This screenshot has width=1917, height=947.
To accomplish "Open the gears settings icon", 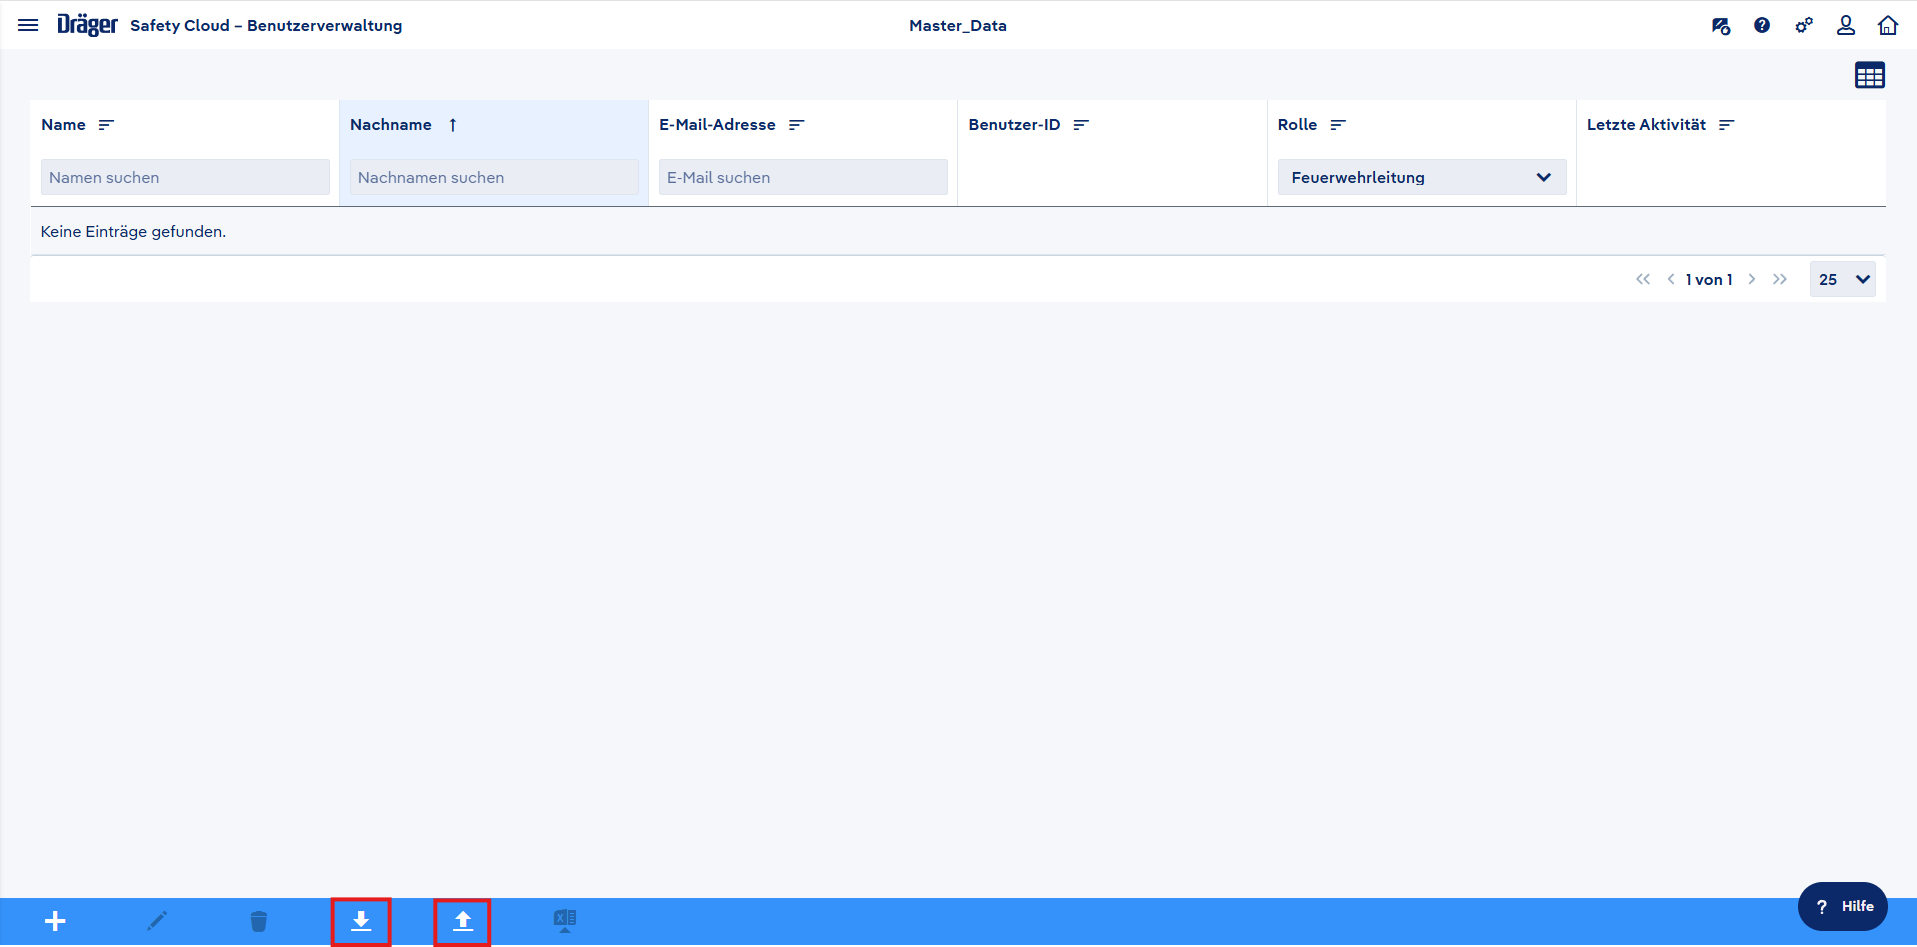I will (1804, 26).
